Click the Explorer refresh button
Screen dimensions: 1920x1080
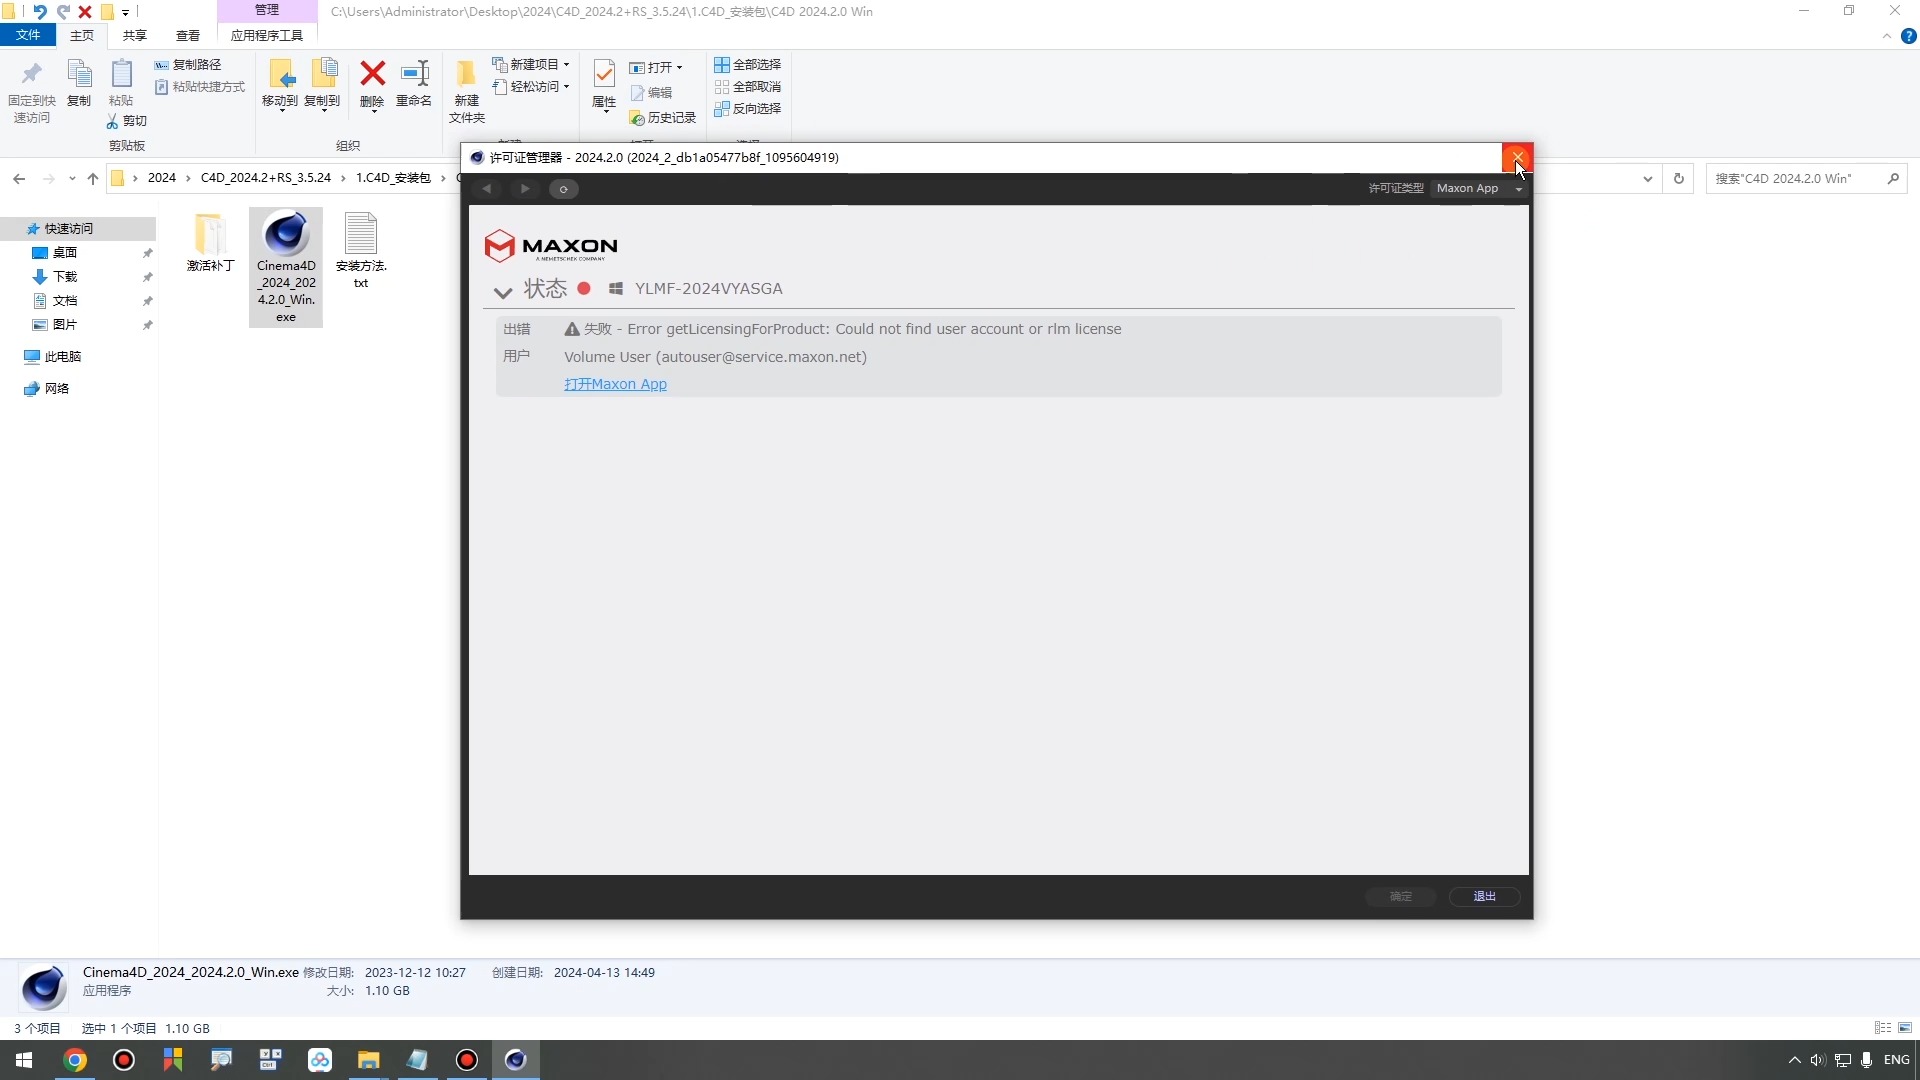pos(1679,179)
